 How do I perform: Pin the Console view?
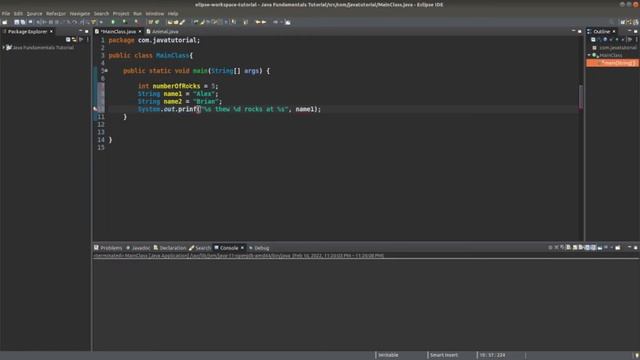[x=600, y=247]
